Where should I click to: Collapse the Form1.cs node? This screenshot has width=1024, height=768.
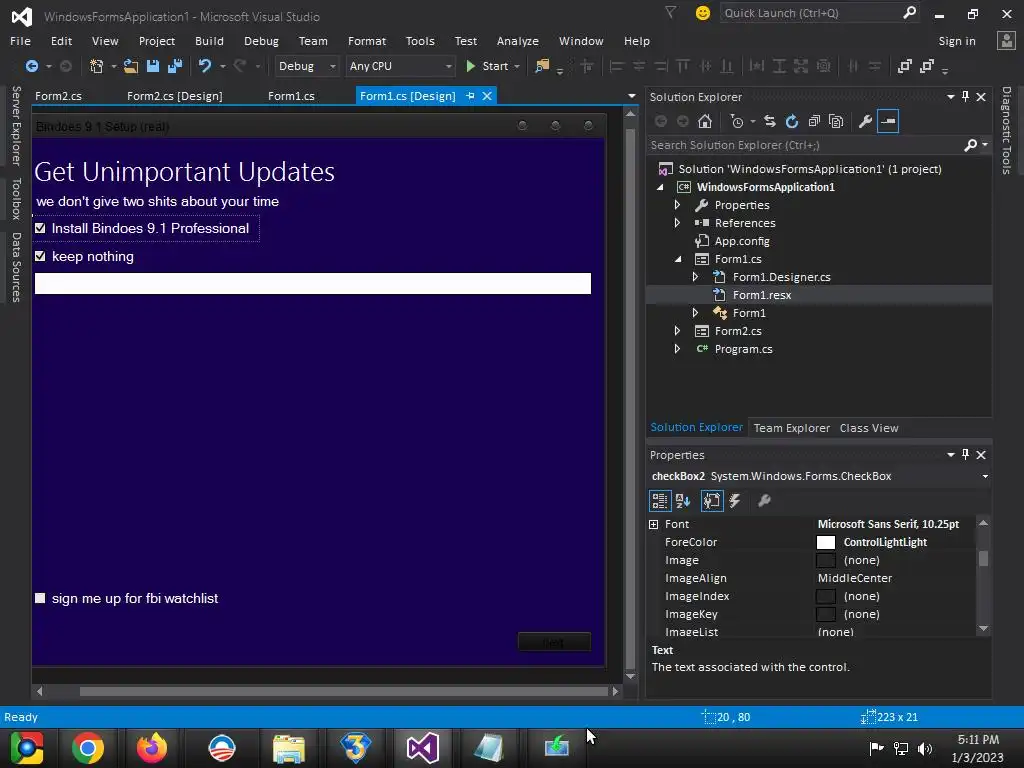point(678,259)
